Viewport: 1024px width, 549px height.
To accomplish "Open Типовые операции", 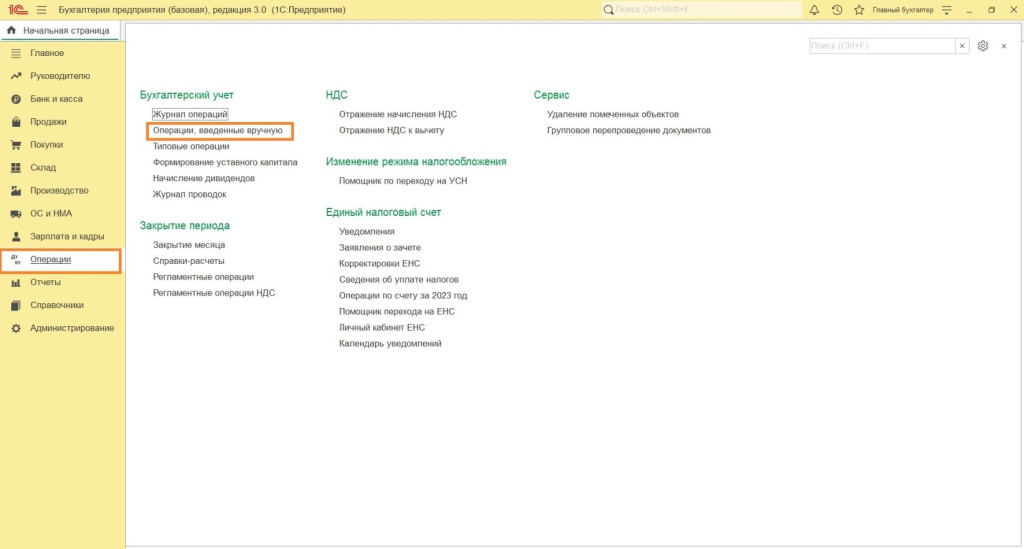I will click(x=191, y=146).
